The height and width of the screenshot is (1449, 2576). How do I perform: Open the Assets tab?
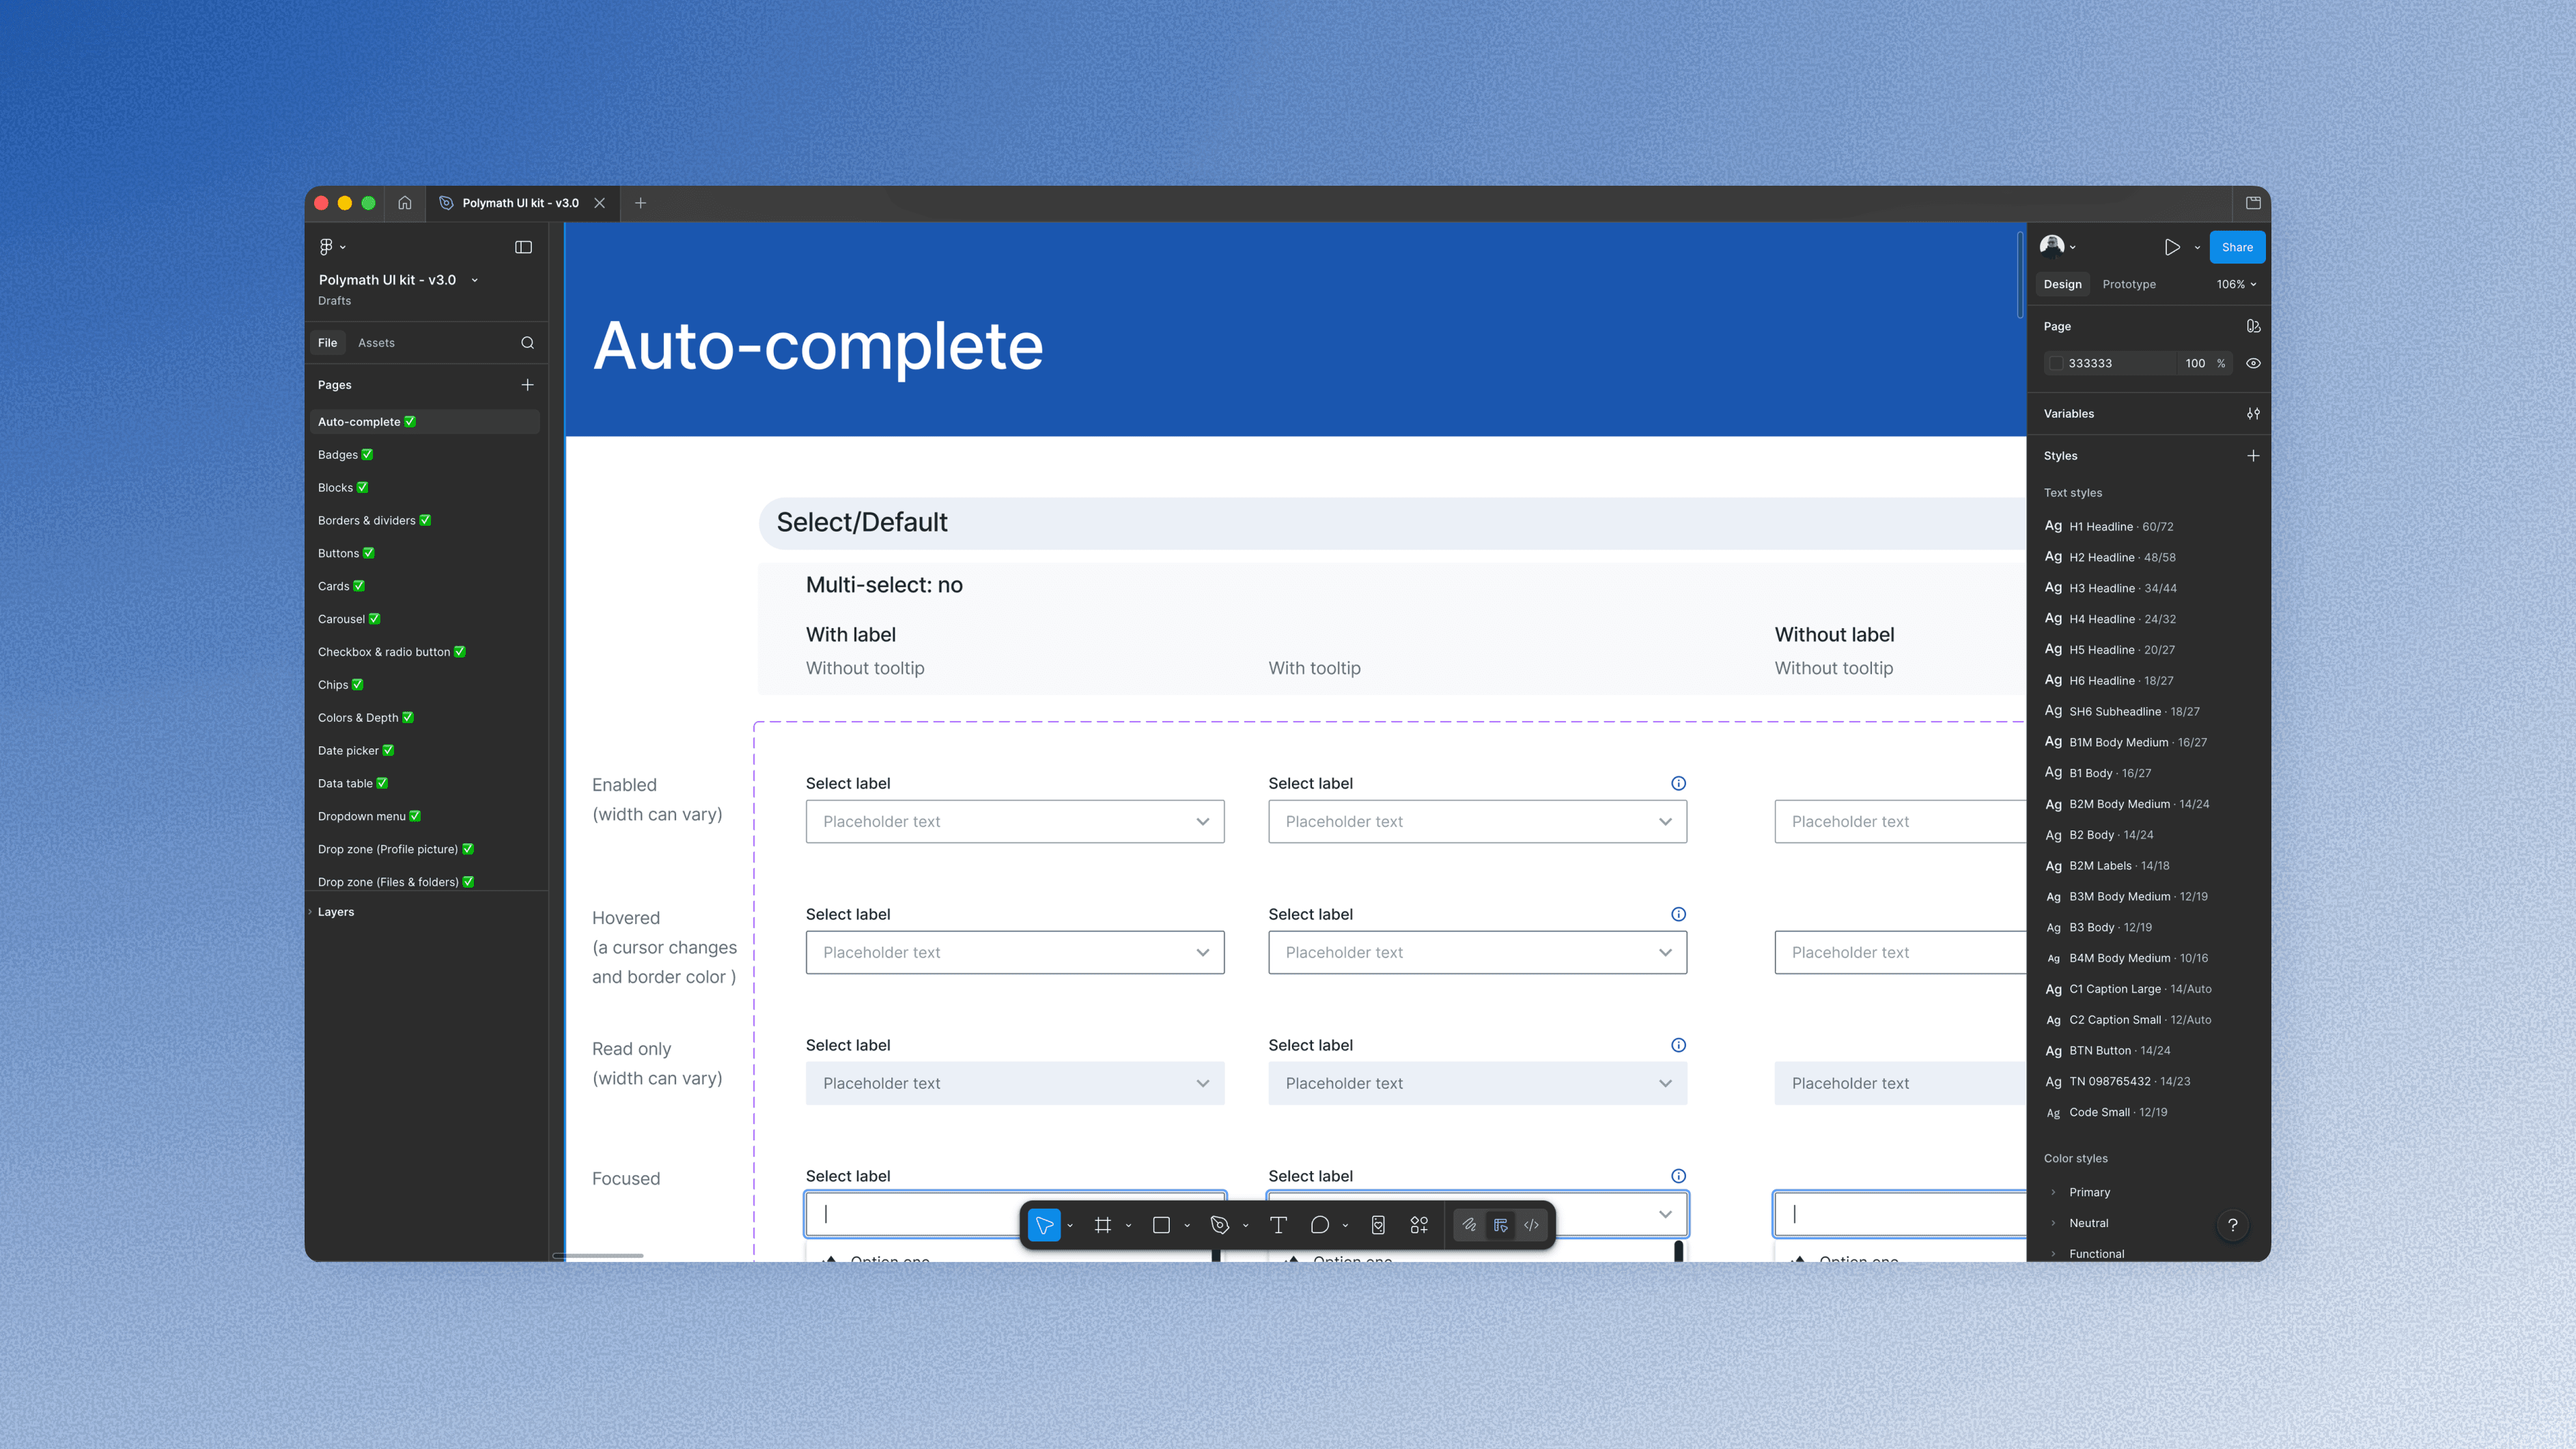(x=376, y=343)
